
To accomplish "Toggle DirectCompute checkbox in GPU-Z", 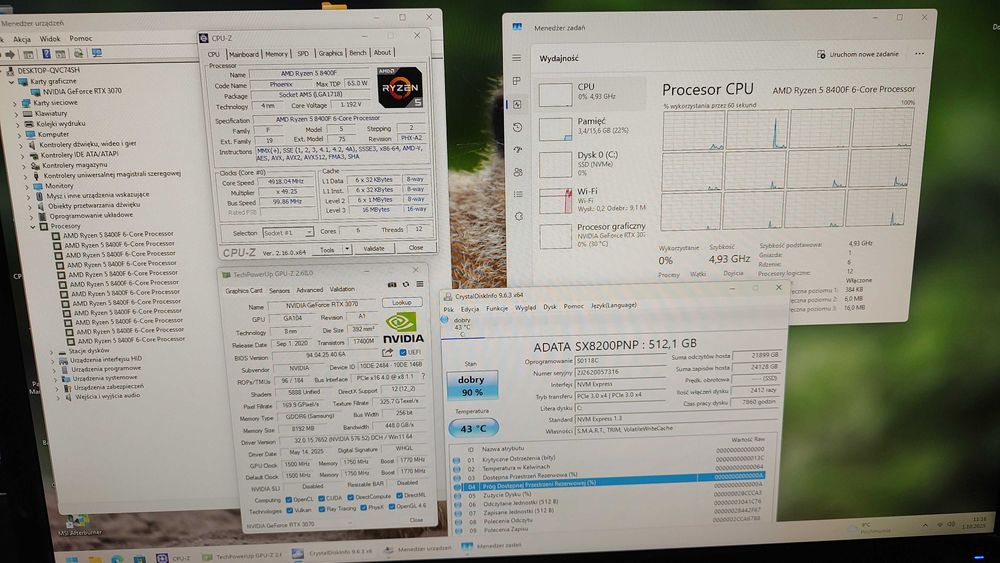I will coord(350,497).
